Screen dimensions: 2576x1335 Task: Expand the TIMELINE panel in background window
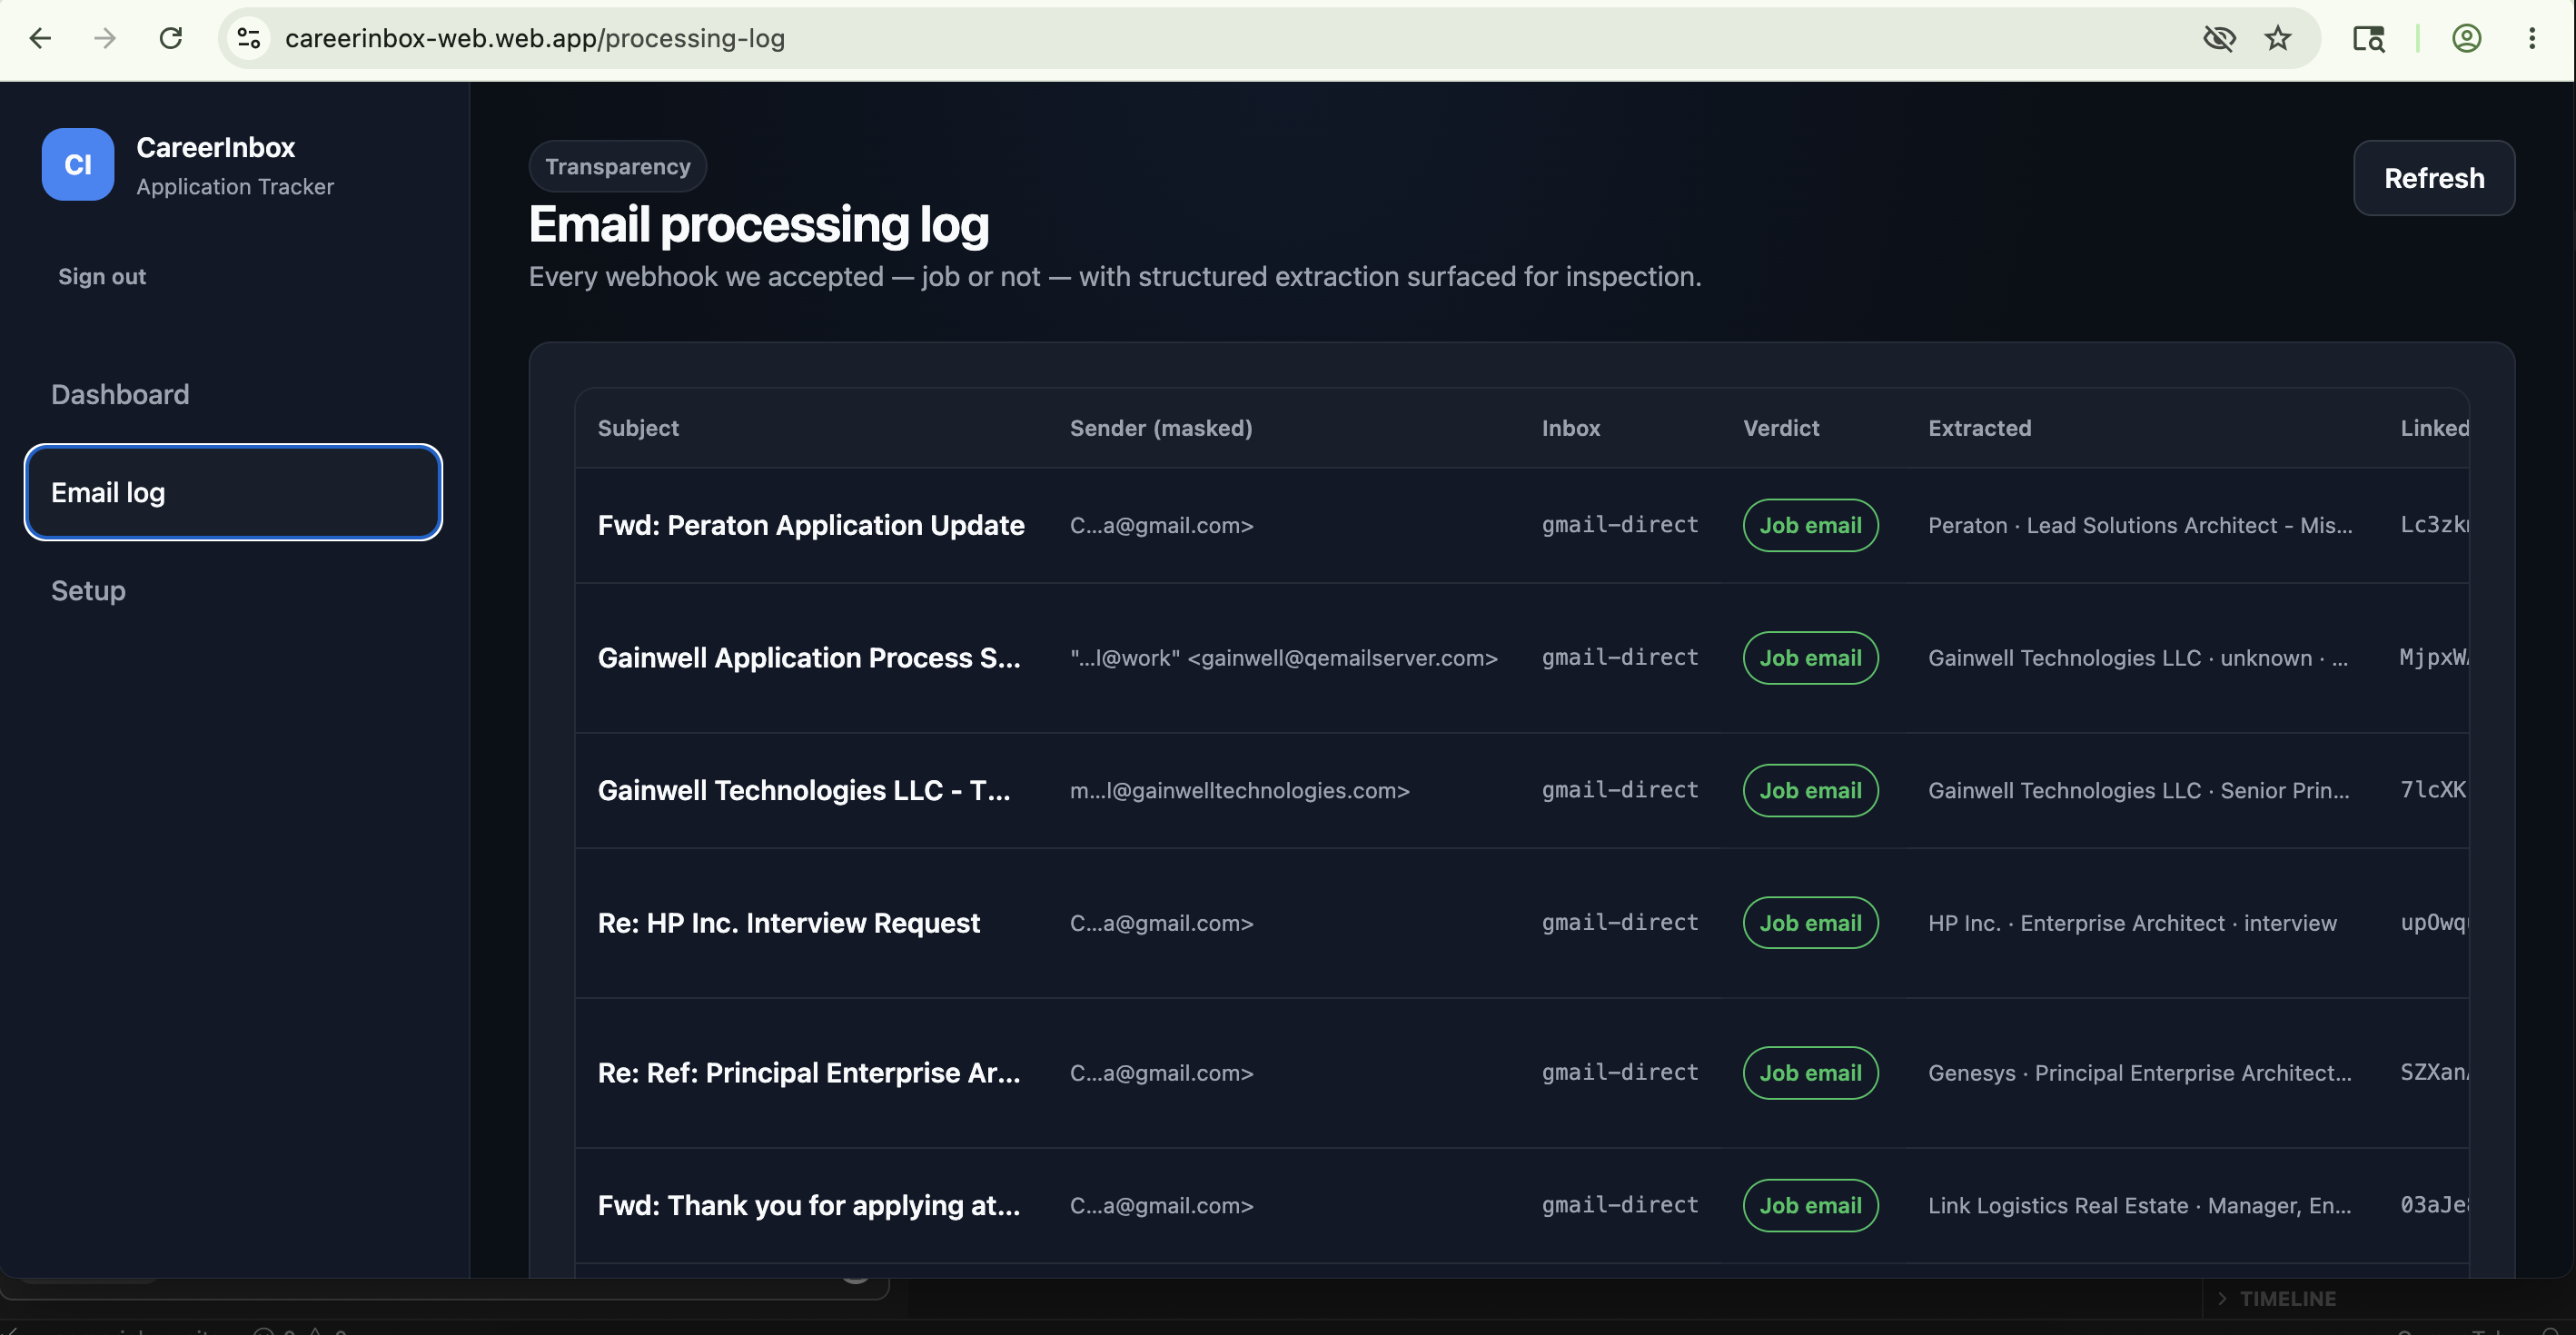click(2276, 1298)
